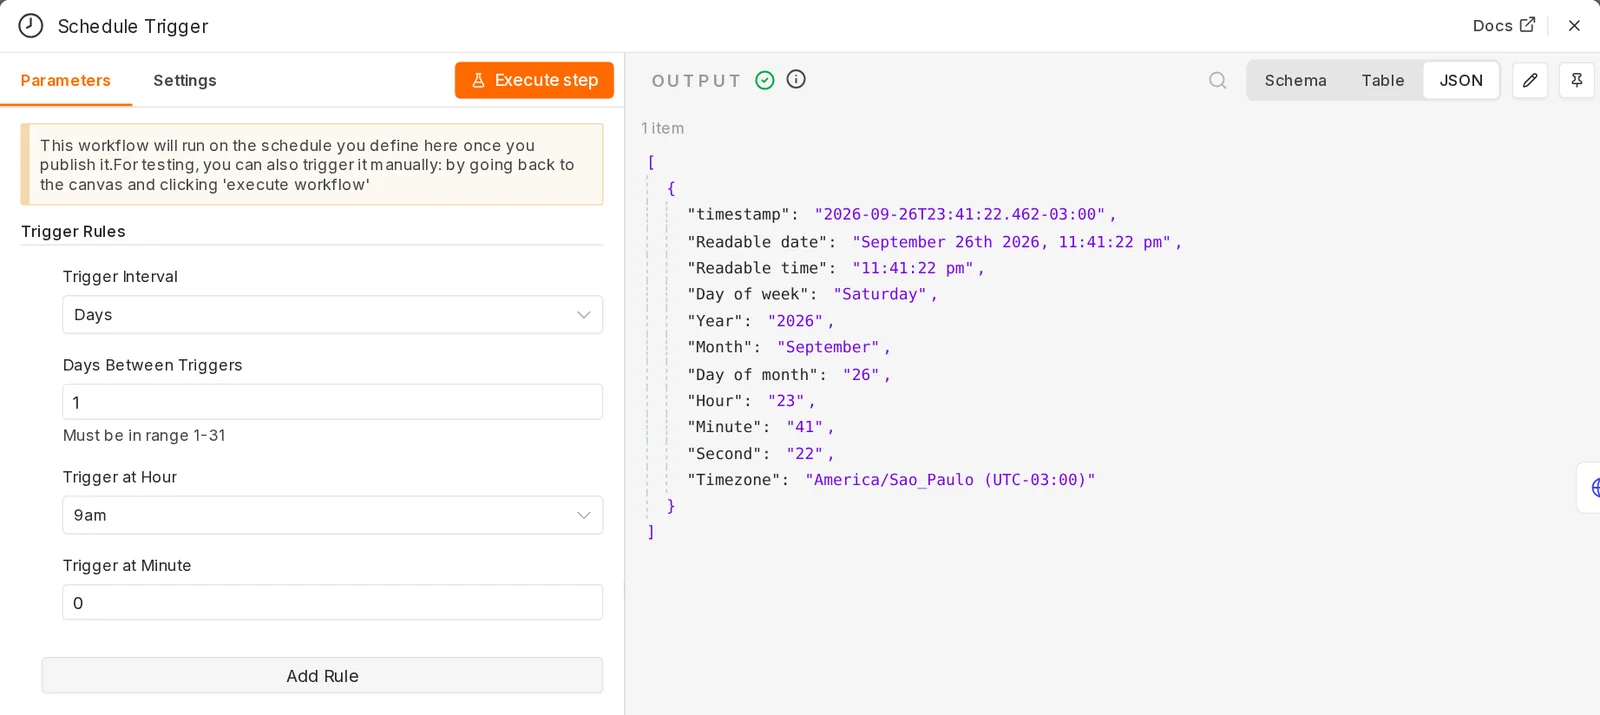Switch output view to Schema
This screenshot has width=1600, height=715.
1295,80
